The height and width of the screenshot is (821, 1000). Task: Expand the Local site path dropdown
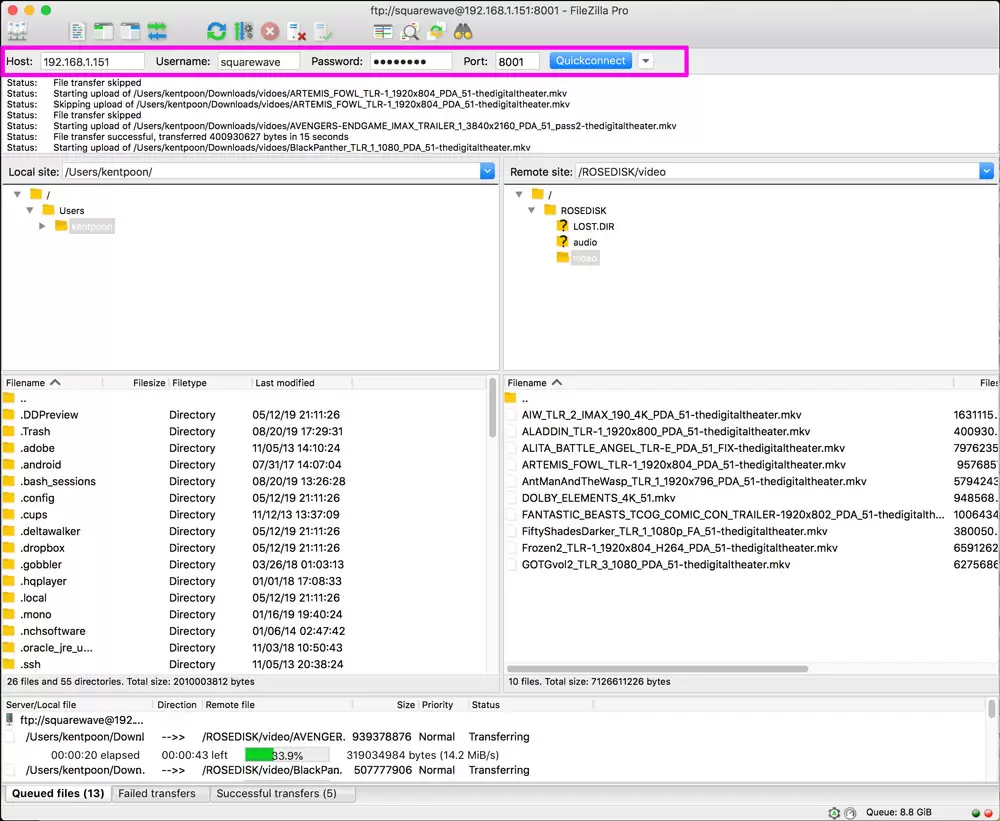click(x=487, y=172)
